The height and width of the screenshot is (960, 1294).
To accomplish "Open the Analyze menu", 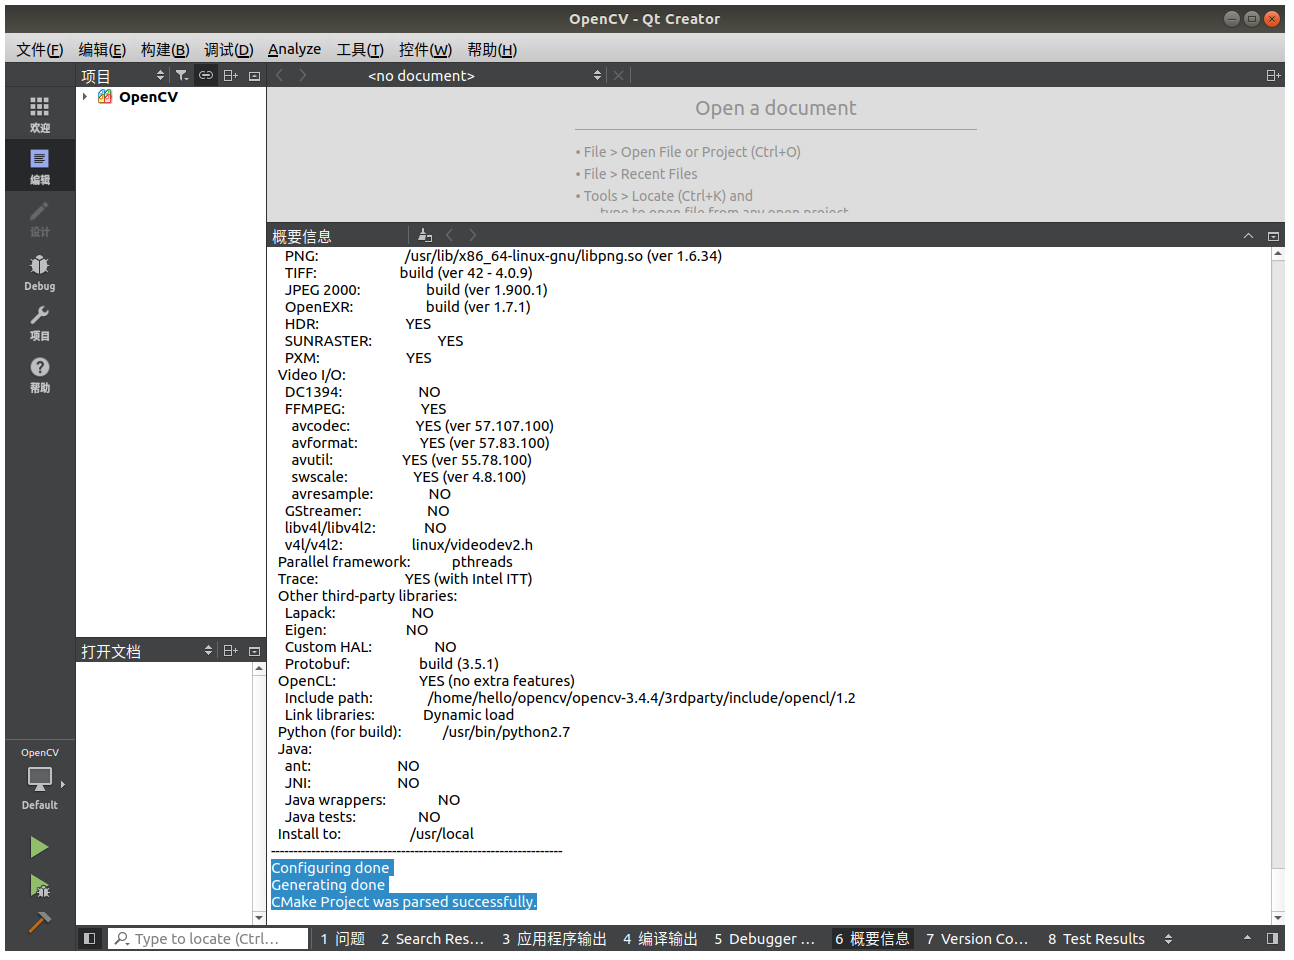I will click(x=294, y=49).
